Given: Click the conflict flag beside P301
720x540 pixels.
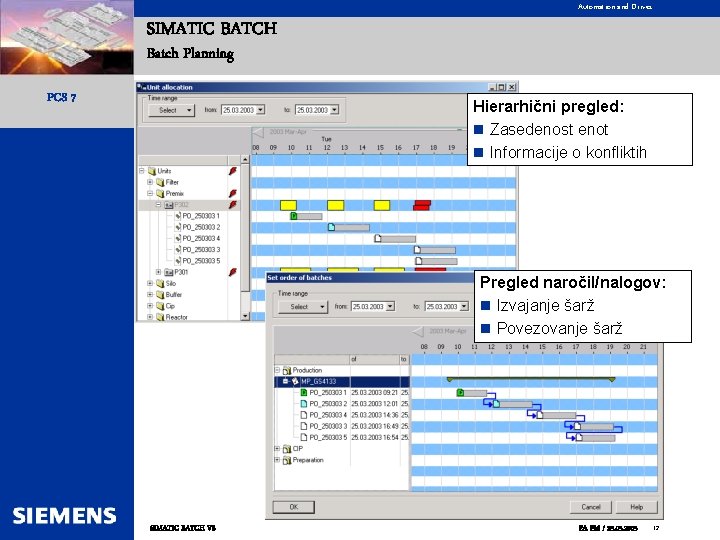Looking at the screenshot, I should click(x=233, y=272).
